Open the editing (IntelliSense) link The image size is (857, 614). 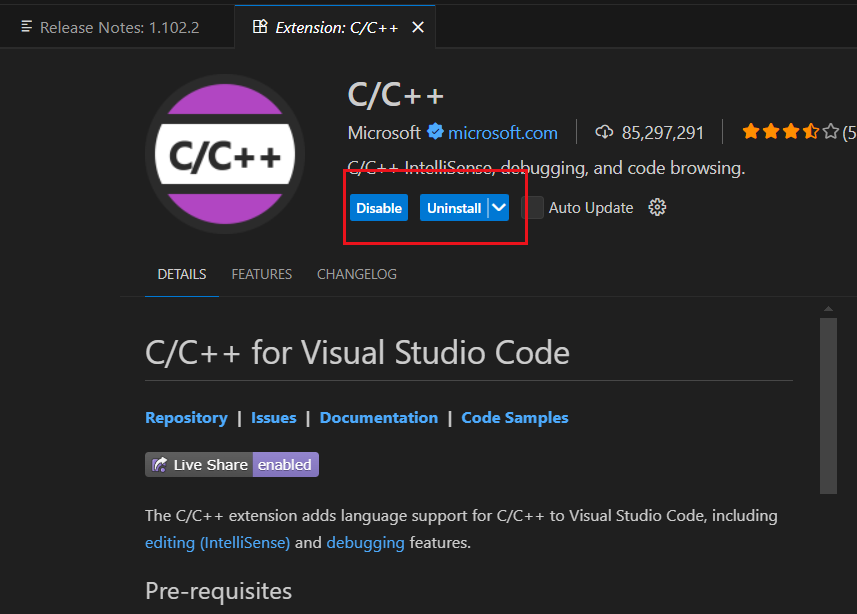(218, 543)
